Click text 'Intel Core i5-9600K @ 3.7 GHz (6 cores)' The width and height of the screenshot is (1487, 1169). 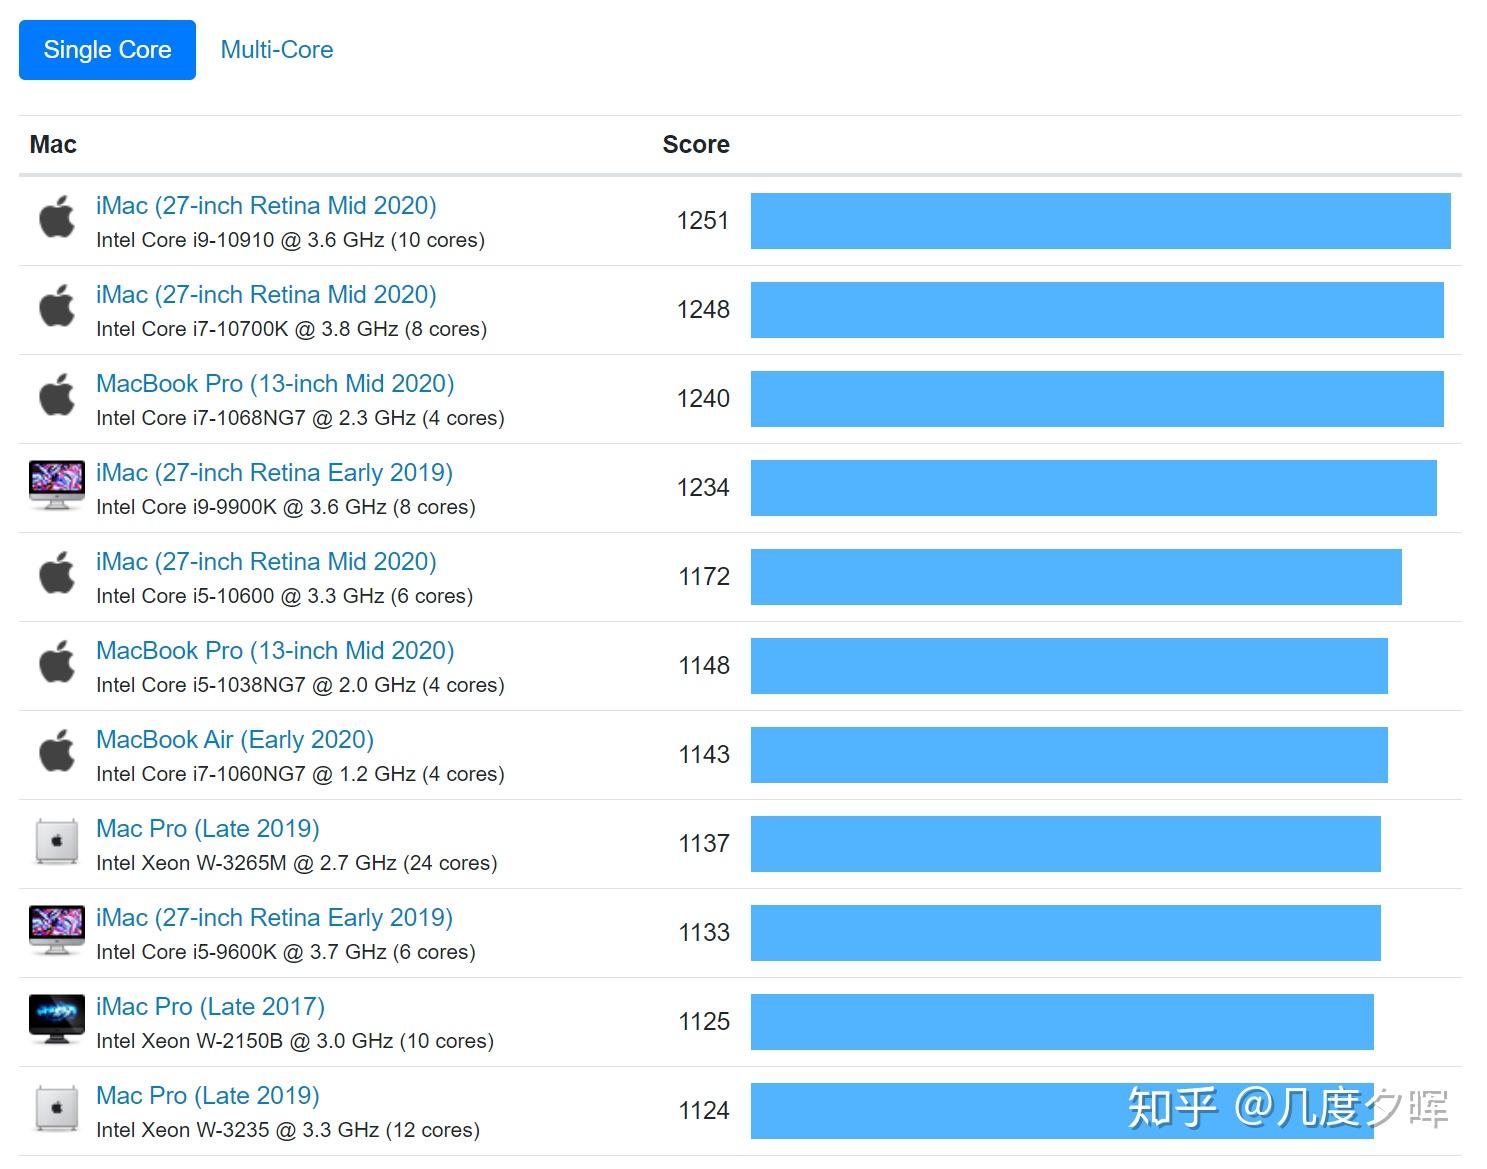285,952
